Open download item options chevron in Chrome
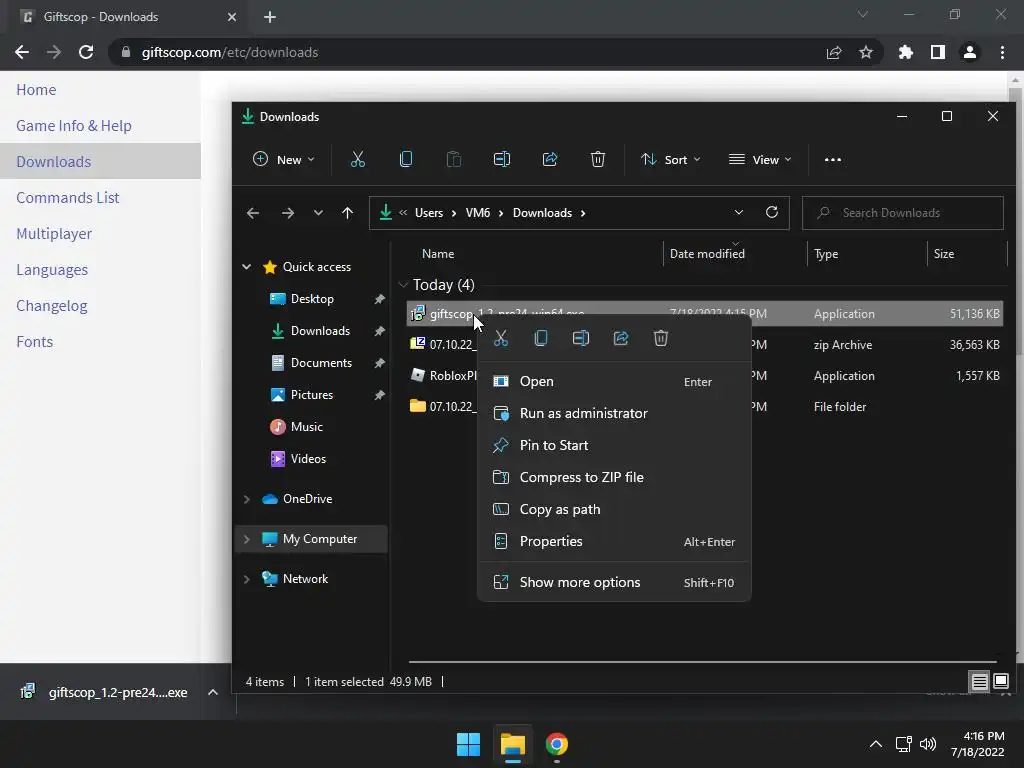 pyautogui.click(x=213, y=692)
